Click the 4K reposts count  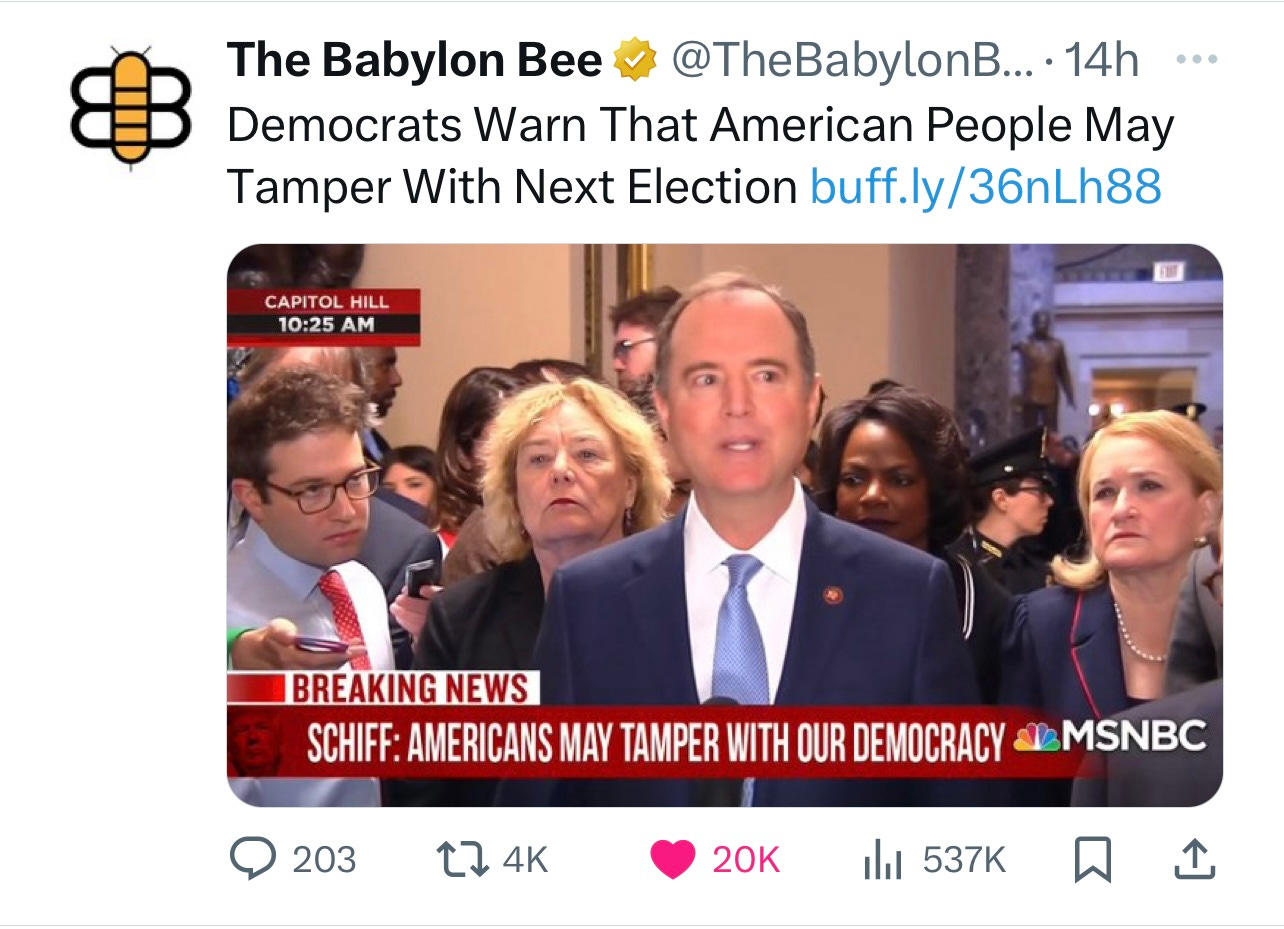[x=526, y=860]
